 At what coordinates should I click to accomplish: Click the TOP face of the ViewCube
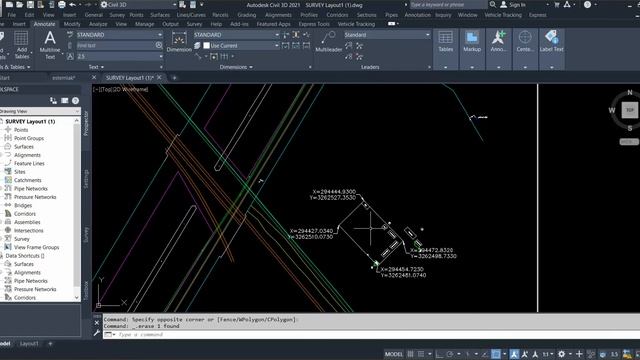(x=629, y=110)
